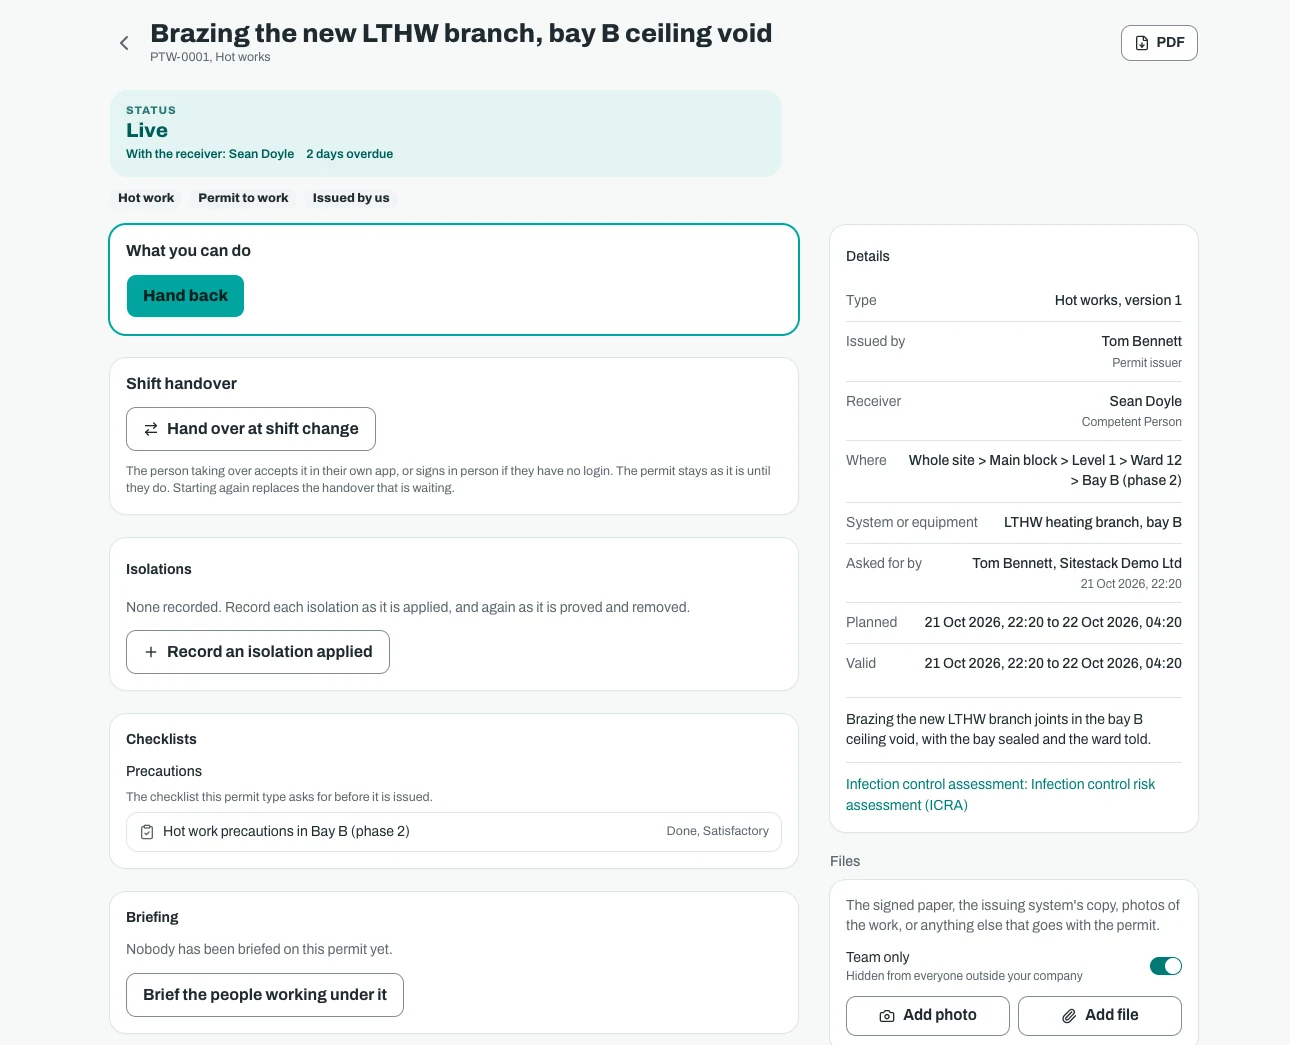The width and height of the screenshot is (1290, 1045).
Task: Click the 'Competent Person' role label
Action: [1132, 423]
